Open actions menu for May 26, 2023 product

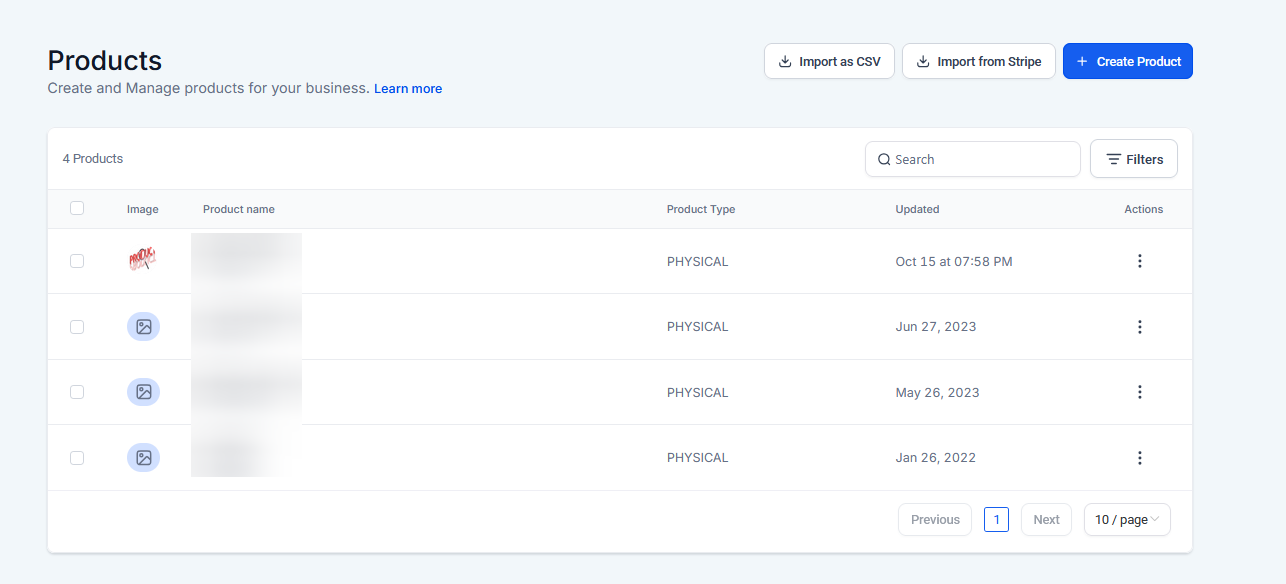pyautogui.click(x=1139, y=392)
